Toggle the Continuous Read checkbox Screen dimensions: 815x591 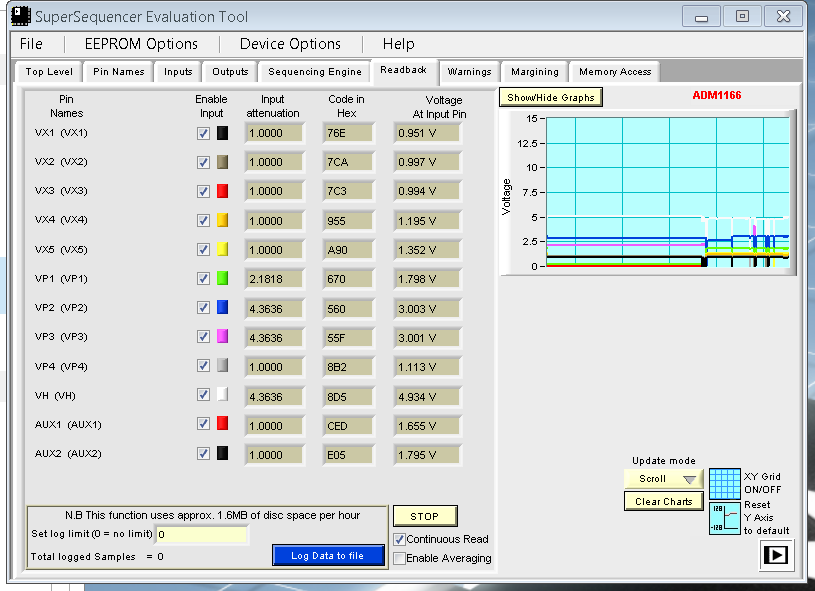[399, 539]
